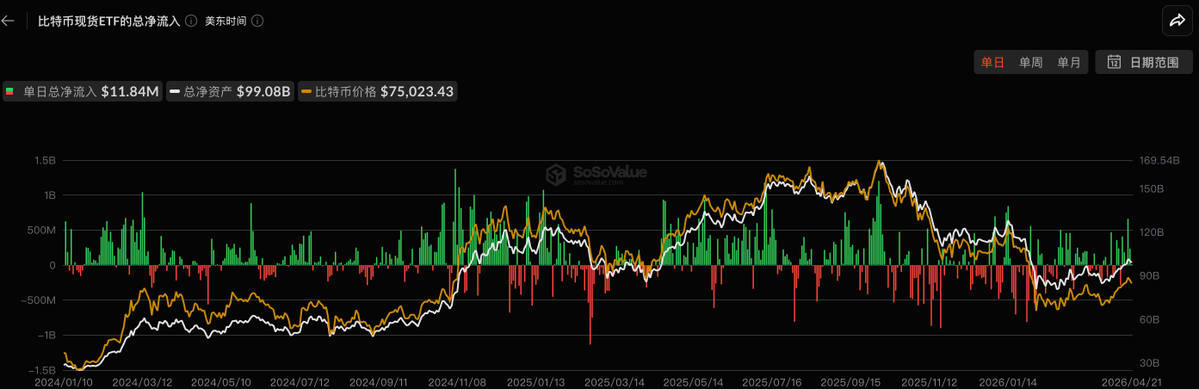The width and height of the screenshot is (1199, 389).
Task: Click calendar icon in 日期范围 button
Action: [x=1115, y=63]
